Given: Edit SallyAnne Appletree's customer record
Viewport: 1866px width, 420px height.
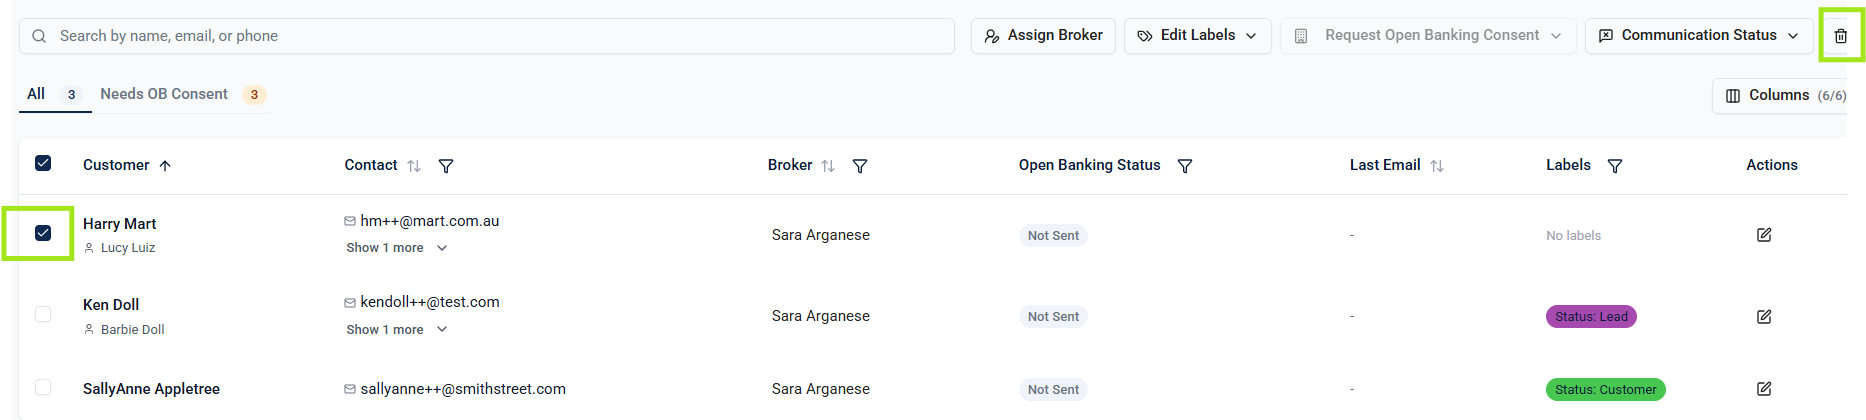Looking at the screenshot, I should pyautogui.click(x=1764, y=389).
